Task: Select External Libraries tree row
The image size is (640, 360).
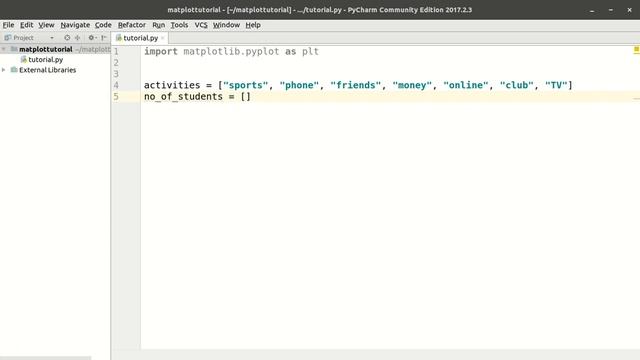Action: coord(55,70)
